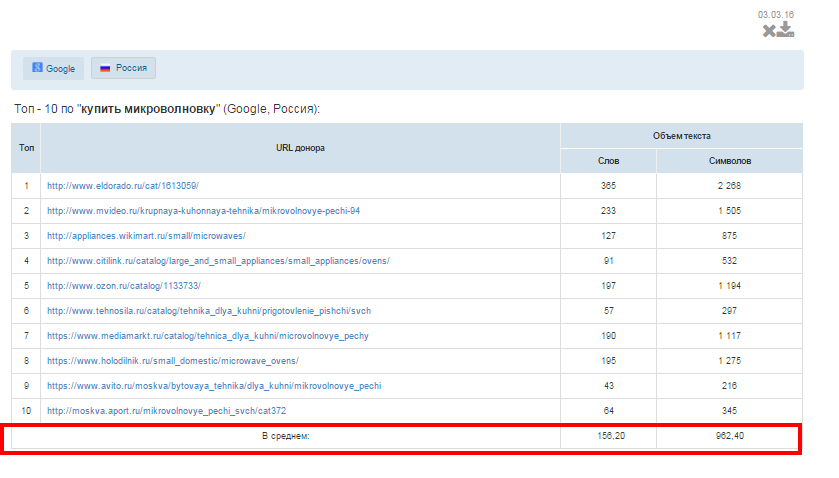Image resolution: width=839 pixels, height=478 pixels.
Task: Open the tehnosila.ru svch link
Action: pos(209,311)
